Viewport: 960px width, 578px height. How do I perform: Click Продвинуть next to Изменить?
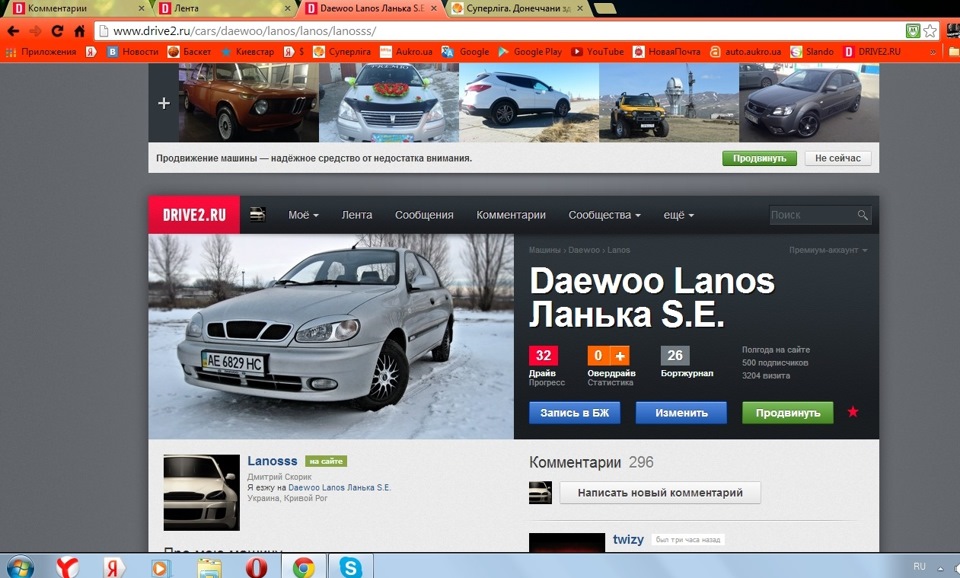pos(788,413)
